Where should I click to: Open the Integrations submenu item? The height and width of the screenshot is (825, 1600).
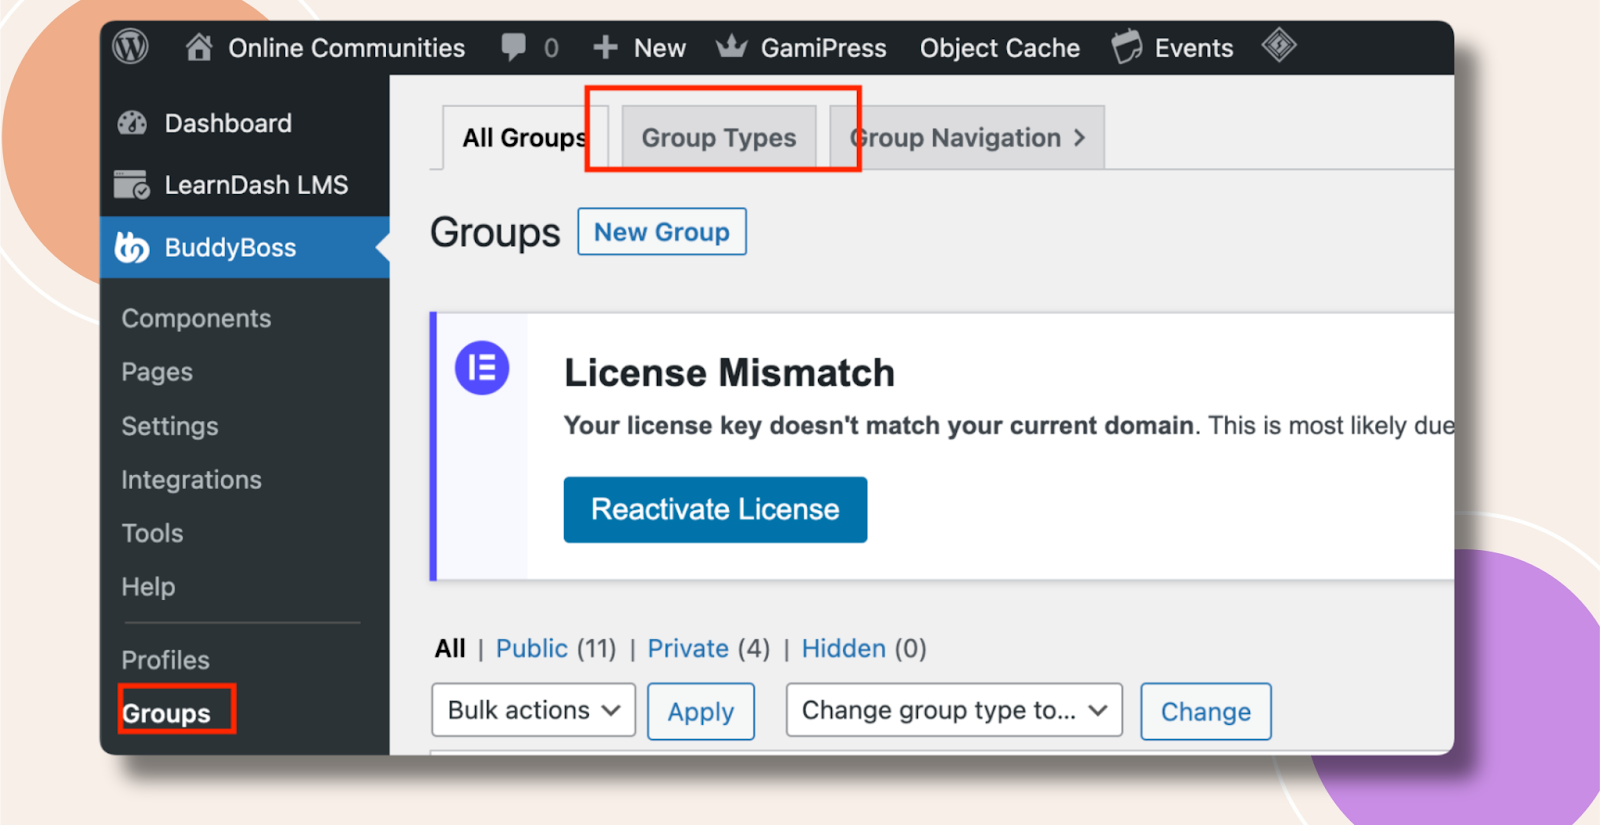click(x=191, y=480)
